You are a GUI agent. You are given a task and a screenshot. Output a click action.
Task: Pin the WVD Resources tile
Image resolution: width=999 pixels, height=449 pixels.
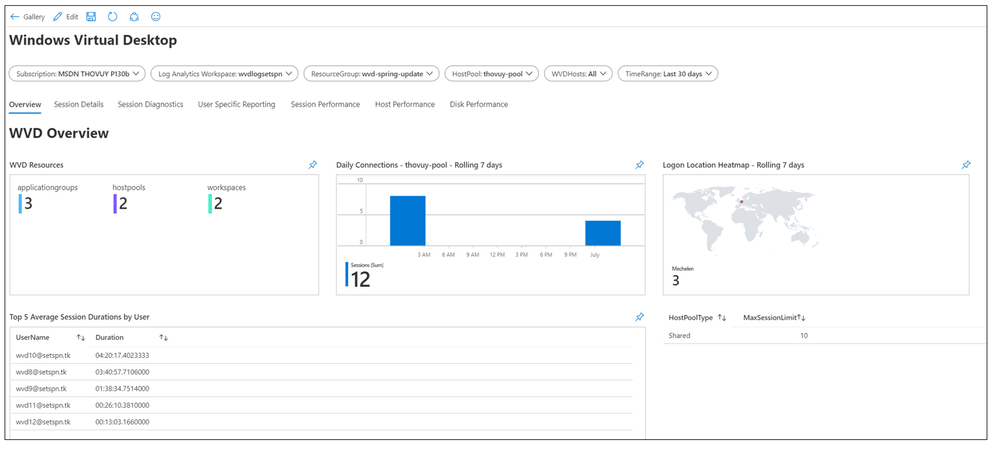tap(312, 165)
